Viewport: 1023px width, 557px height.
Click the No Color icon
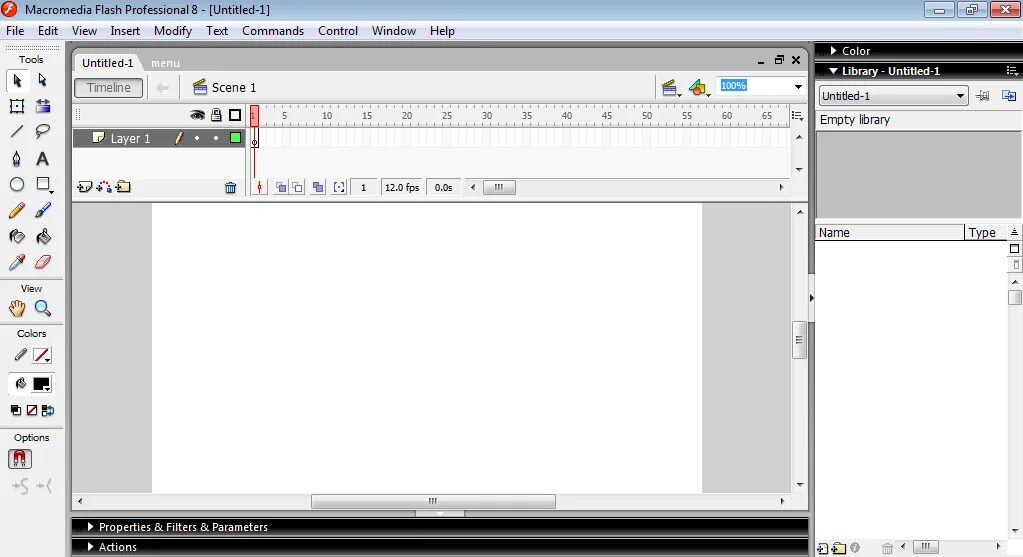click(x=32, y=411)
